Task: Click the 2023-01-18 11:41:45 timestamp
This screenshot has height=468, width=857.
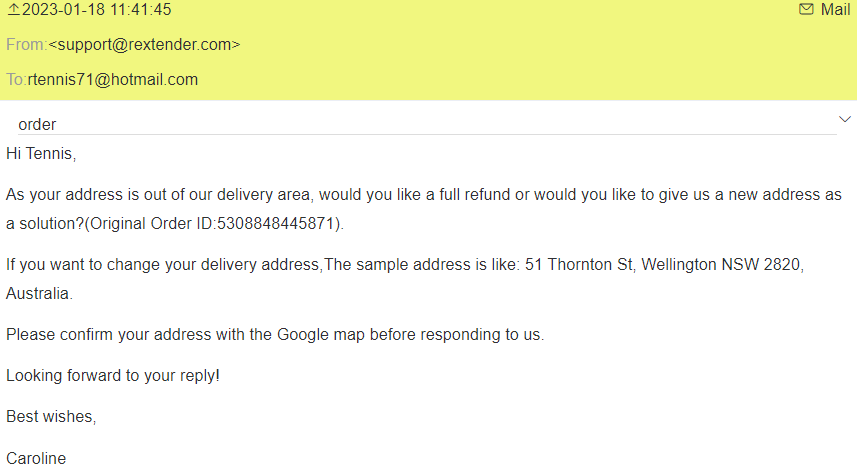Action: 96,10
